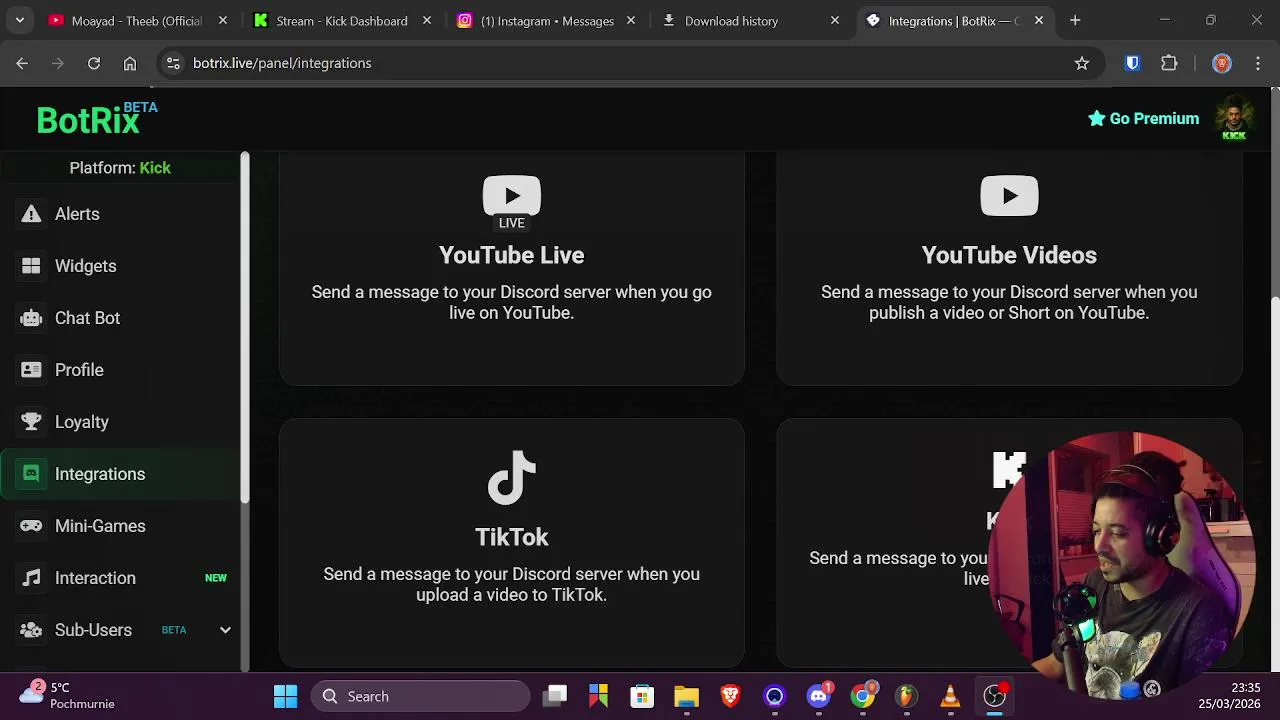Viewport: 1280px width, 720px height.
Task: Open the browser extensions puzzle icon
Action: (x=1169, y=63)
